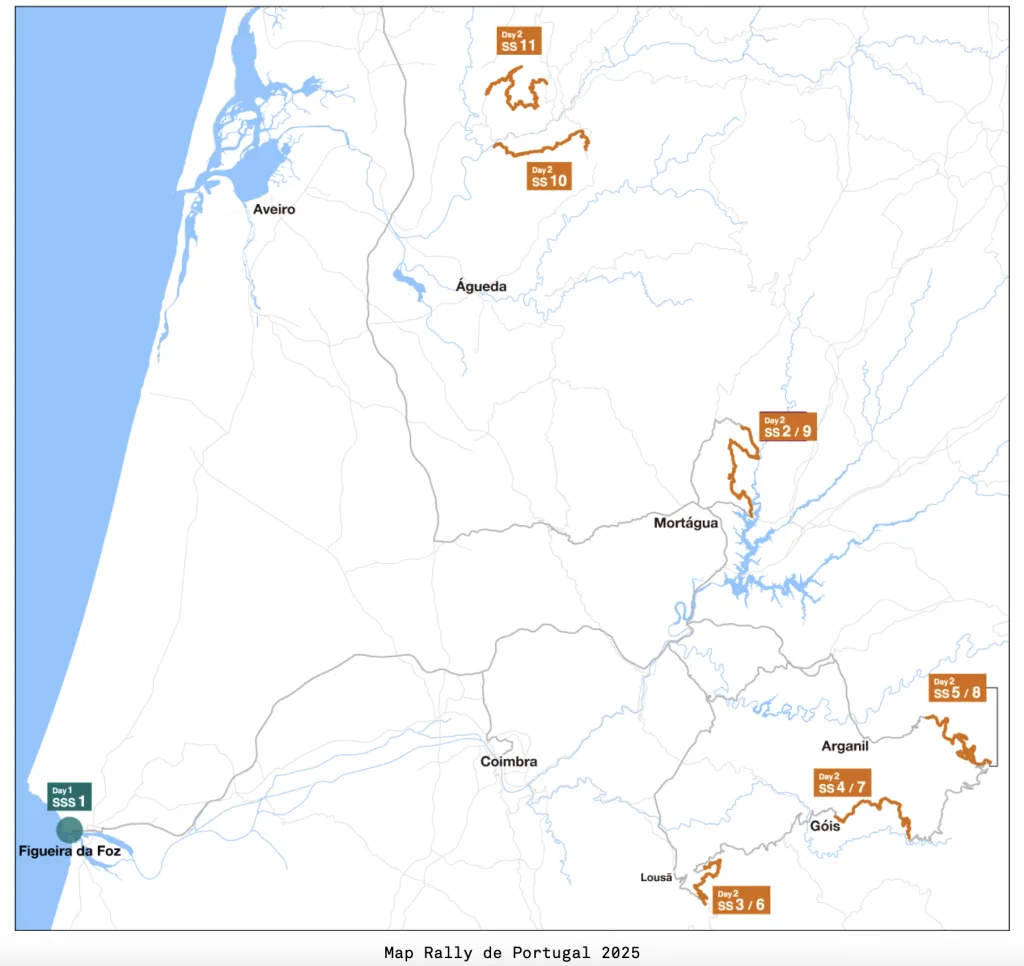Click the Map Rally de Portugal 2025 caption

tap(512, 952)
